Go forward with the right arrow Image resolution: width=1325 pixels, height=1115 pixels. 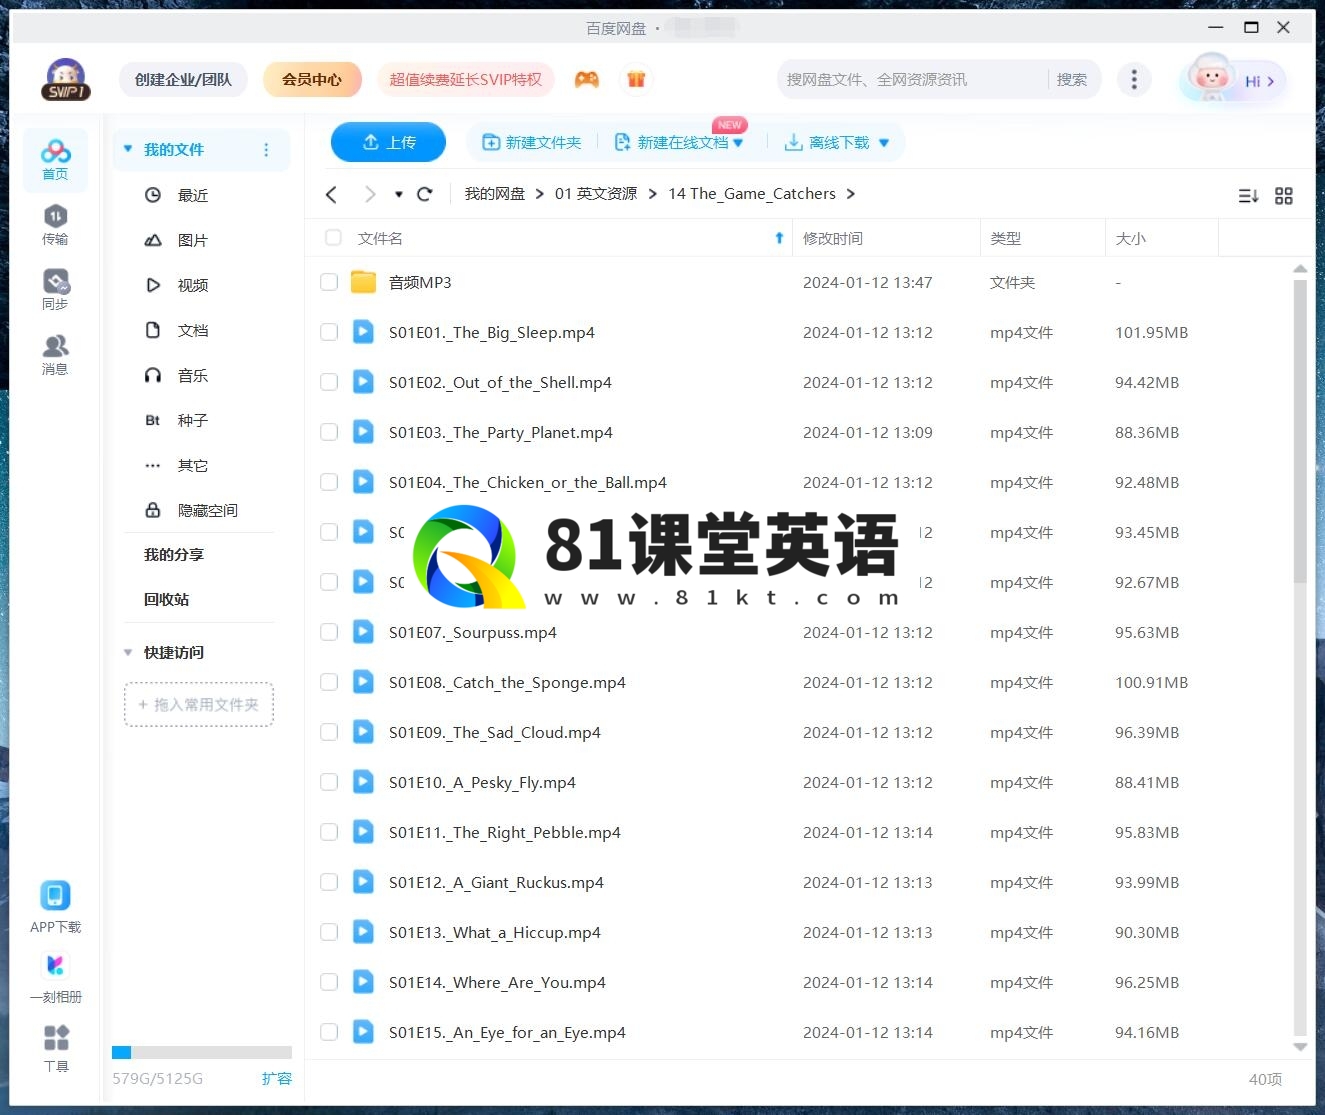pos(370,194)
